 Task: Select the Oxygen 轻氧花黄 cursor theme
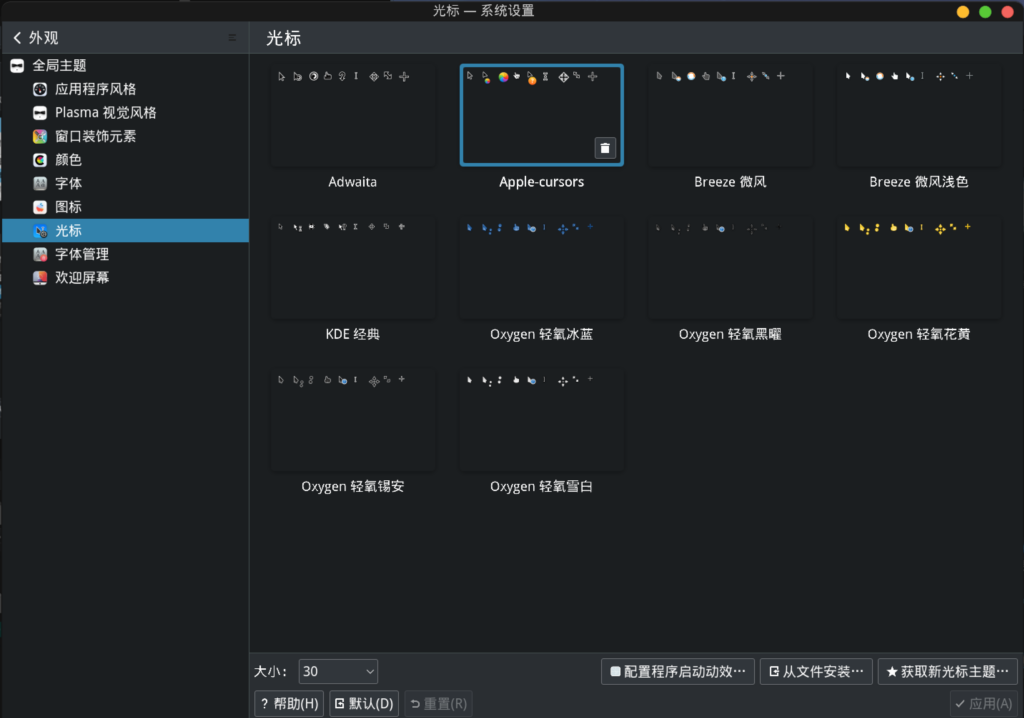coord(919,267)
